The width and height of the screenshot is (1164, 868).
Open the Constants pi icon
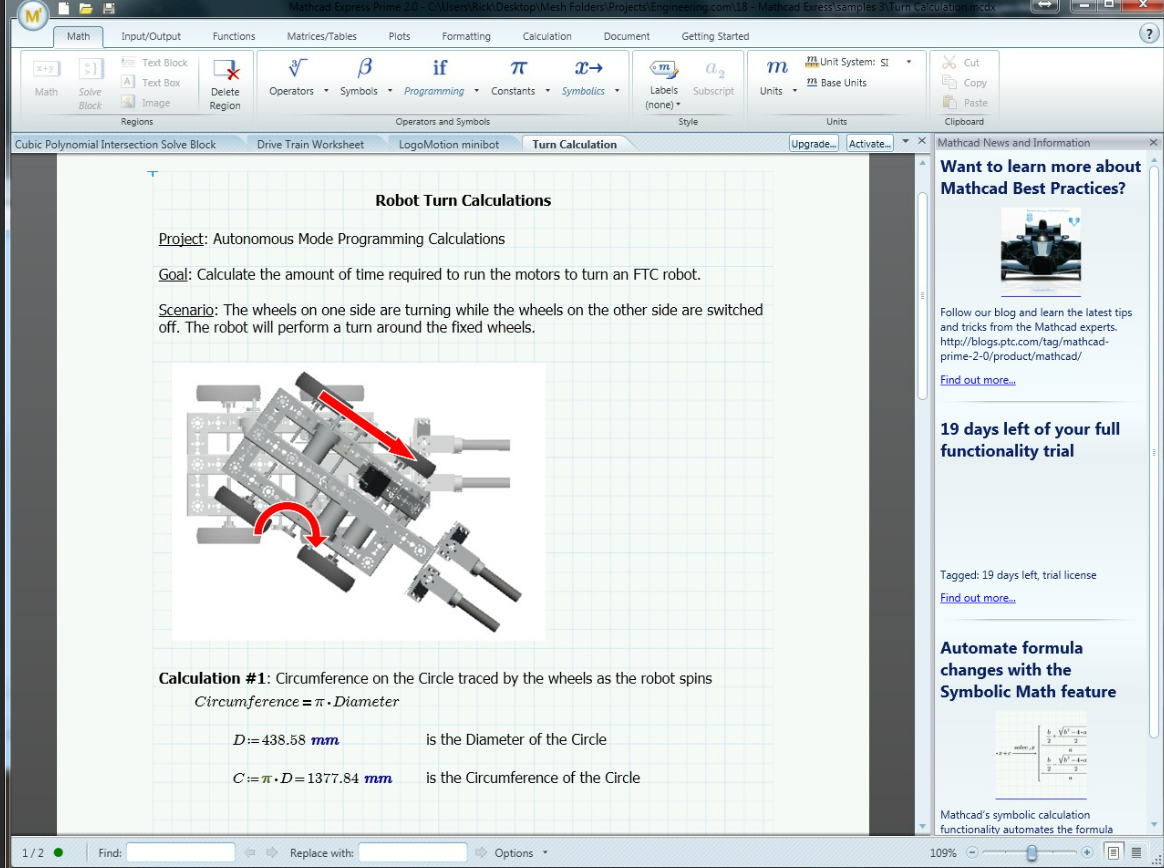[x=518, y=68]
